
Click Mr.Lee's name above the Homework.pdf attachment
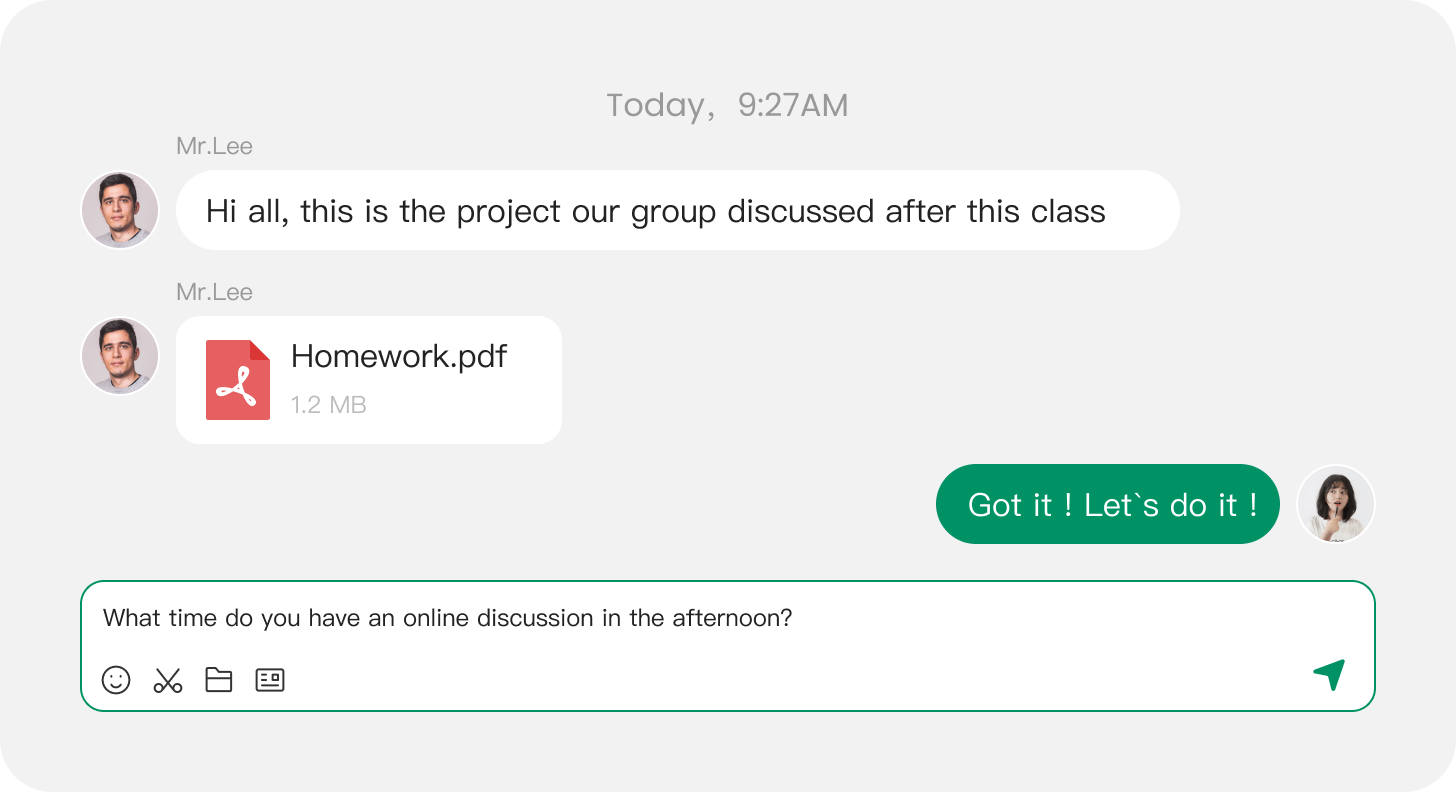click(214, 292)
